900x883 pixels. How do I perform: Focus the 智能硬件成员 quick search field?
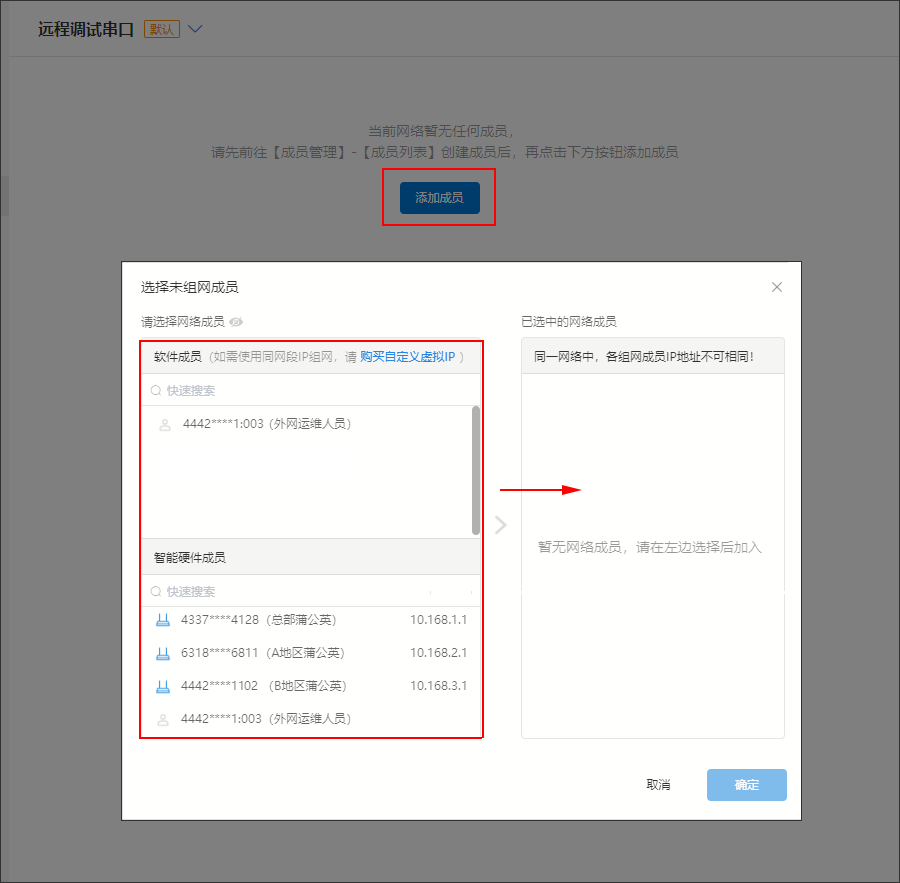(311, 591)
